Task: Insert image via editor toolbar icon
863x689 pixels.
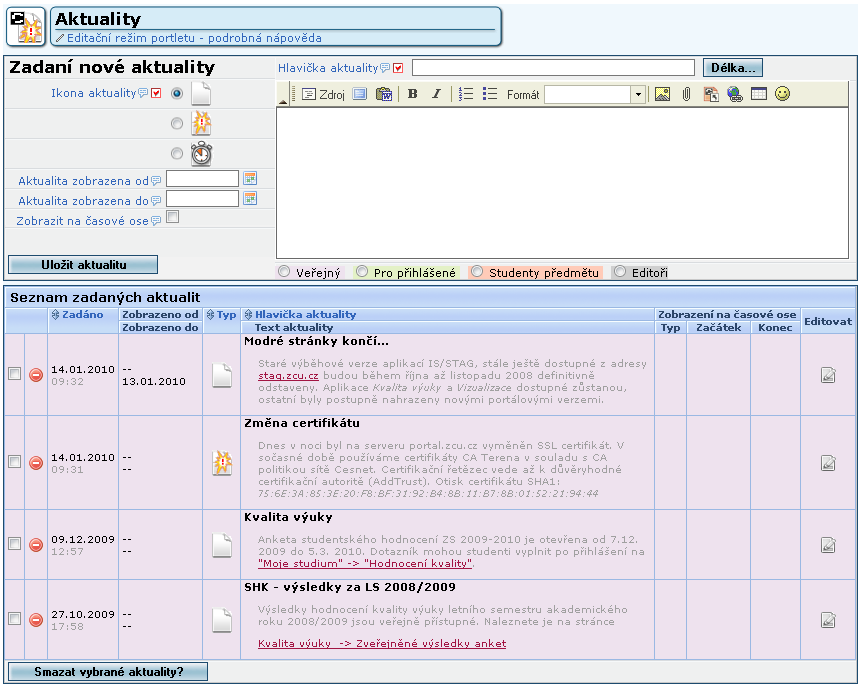Action: 662,94
